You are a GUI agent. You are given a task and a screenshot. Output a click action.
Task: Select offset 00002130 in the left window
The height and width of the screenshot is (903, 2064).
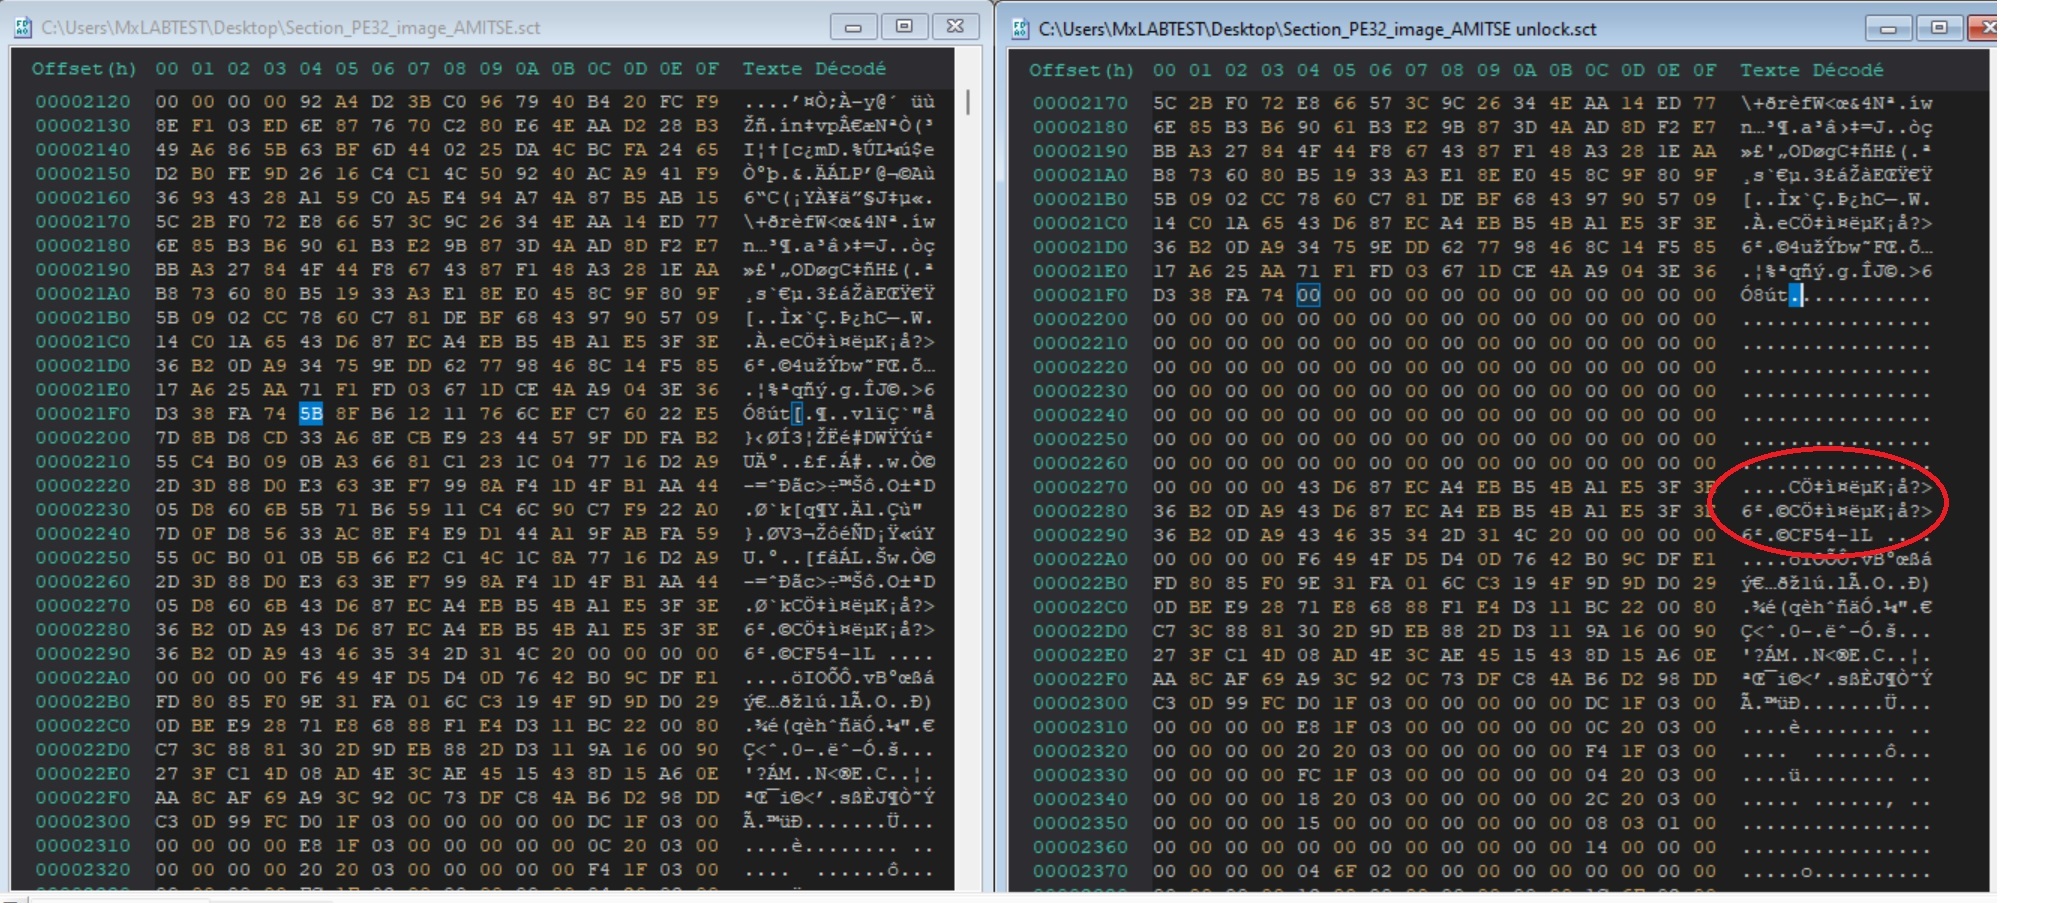[x=83, y=125]
